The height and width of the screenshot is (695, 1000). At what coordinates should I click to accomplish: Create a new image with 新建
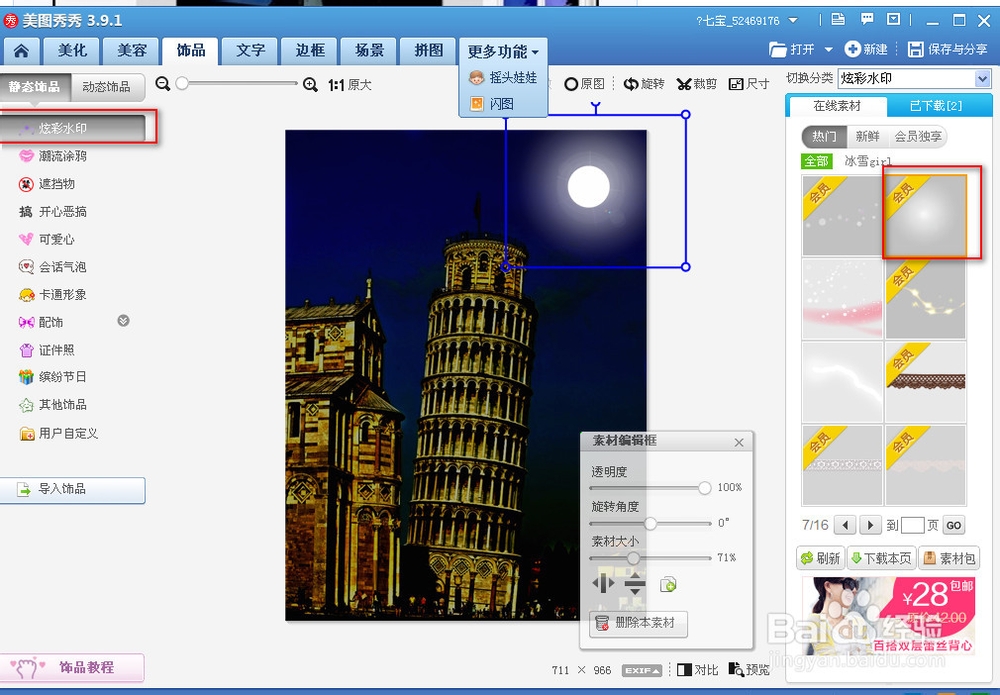pyautogui.click(x=865, y=49)
